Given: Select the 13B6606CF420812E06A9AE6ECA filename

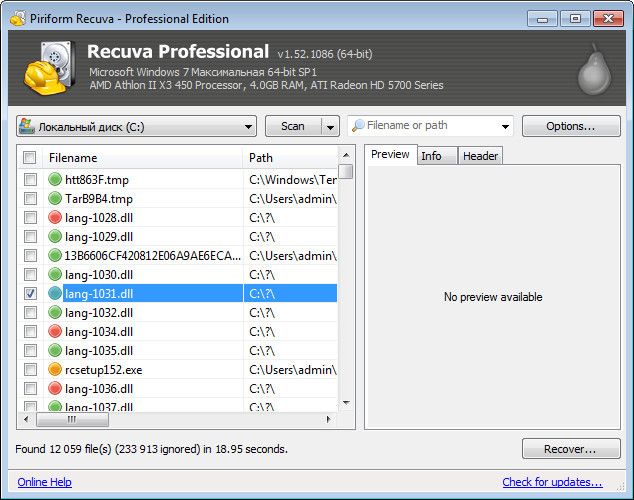Looking at the screenshot, I should [153, 256].
